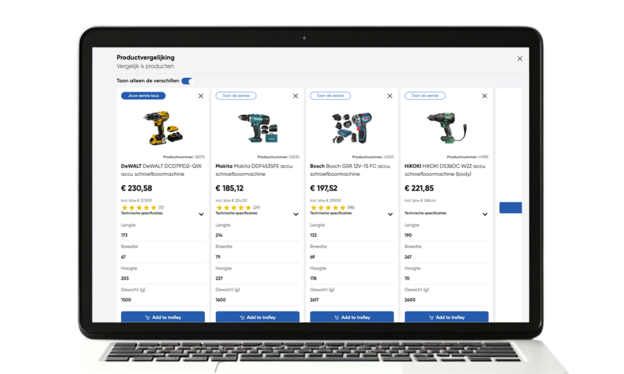The width and height of the screenshot is (624, 374).
Task: Set HiKOKI as first choice via 'Toon als eerste'
Action: (425, 95)
